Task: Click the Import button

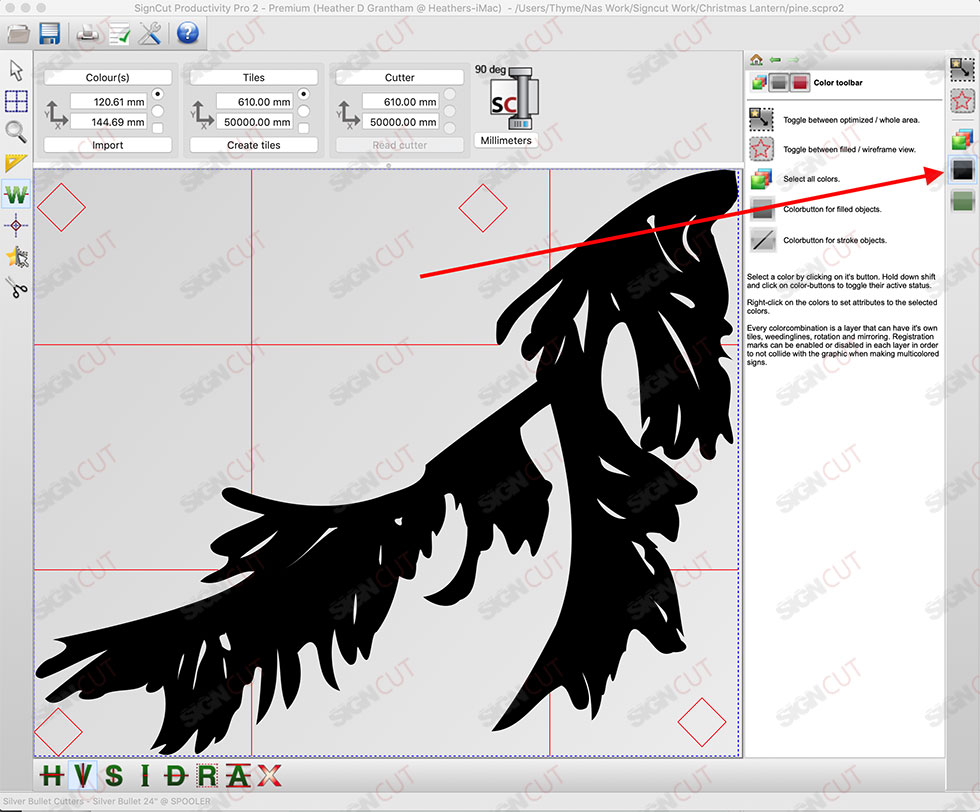Action: [108, 145]
